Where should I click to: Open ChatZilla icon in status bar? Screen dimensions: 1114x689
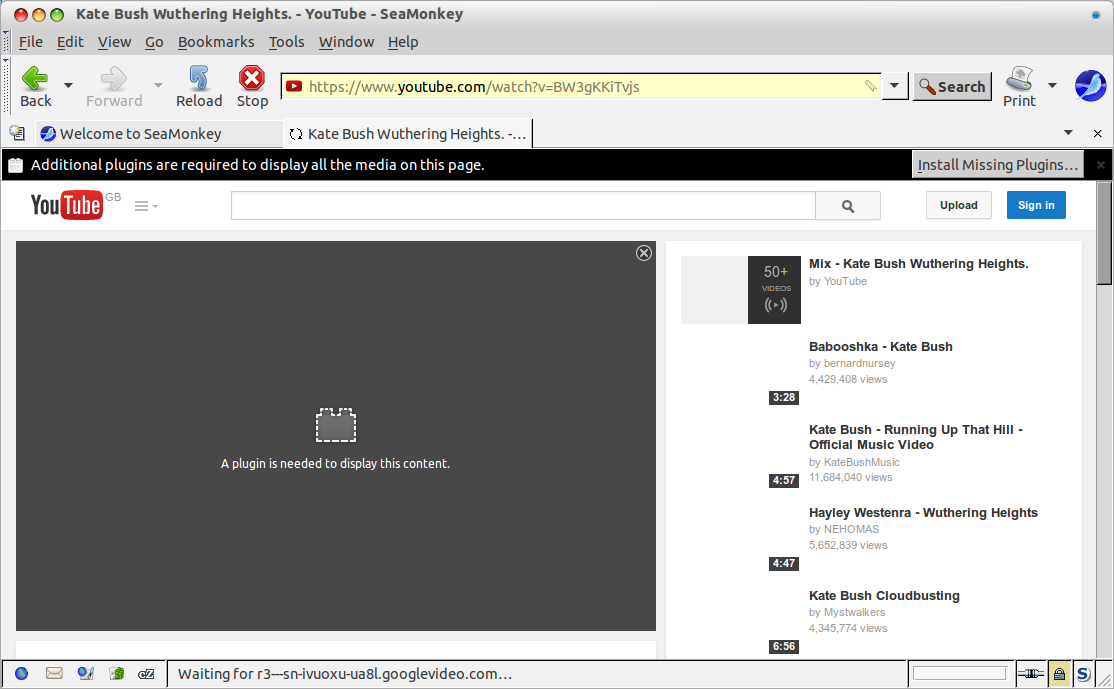(x=146, y=673)
